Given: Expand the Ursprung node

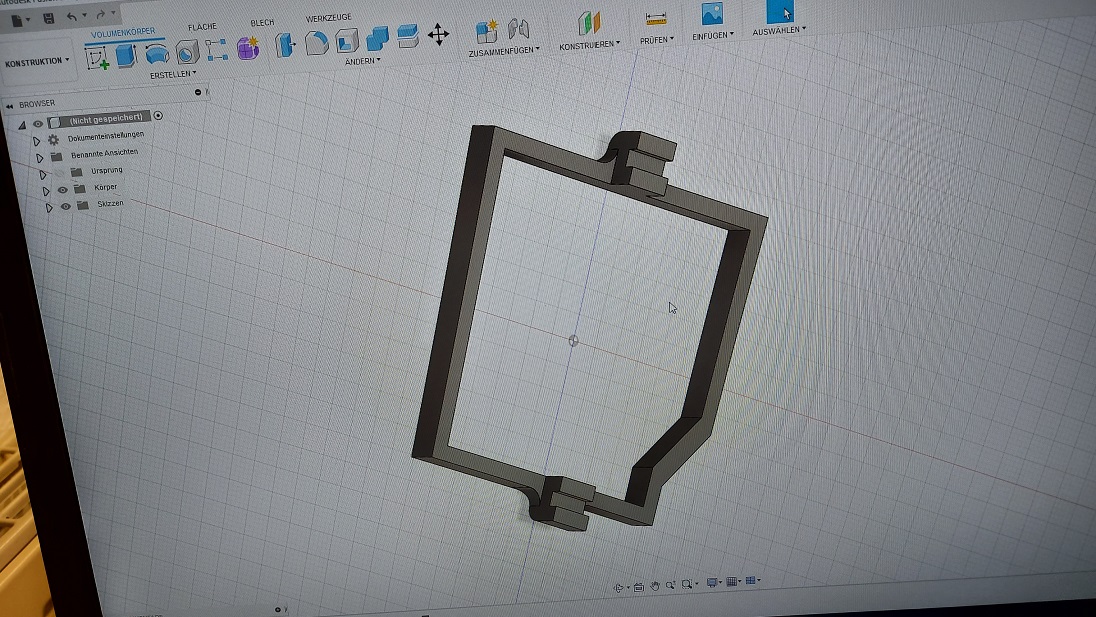Looking at the screenshot, I should pyautogui.click(x=43, y=175).
